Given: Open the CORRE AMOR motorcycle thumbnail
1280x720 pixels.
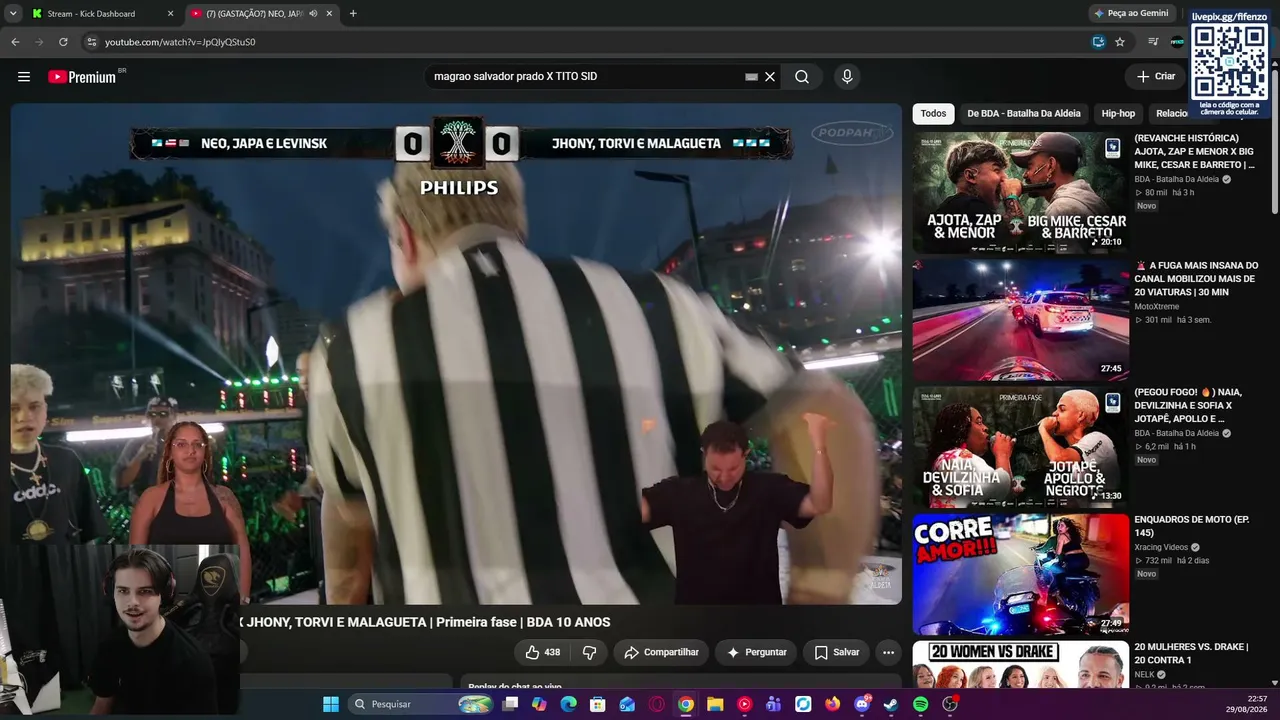Looking at the screenshot, I should pos(1020,575).
